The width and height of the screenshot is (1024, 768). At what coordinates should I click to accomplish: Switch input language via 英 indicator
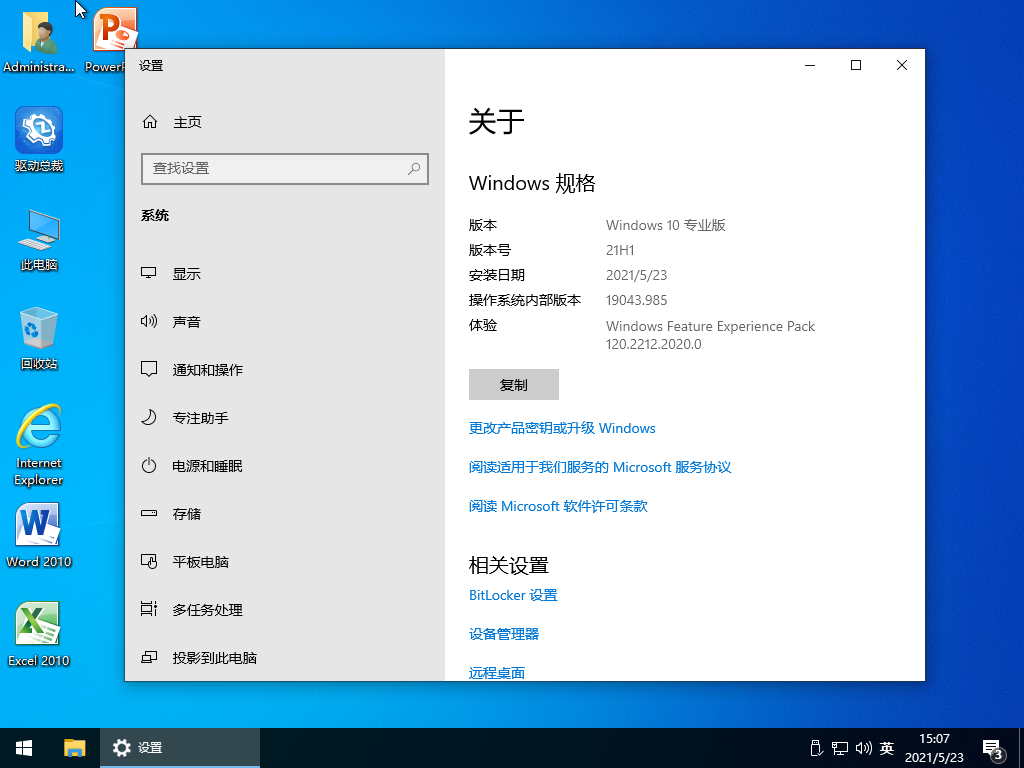pyautogui.click(x=886, y=748)
